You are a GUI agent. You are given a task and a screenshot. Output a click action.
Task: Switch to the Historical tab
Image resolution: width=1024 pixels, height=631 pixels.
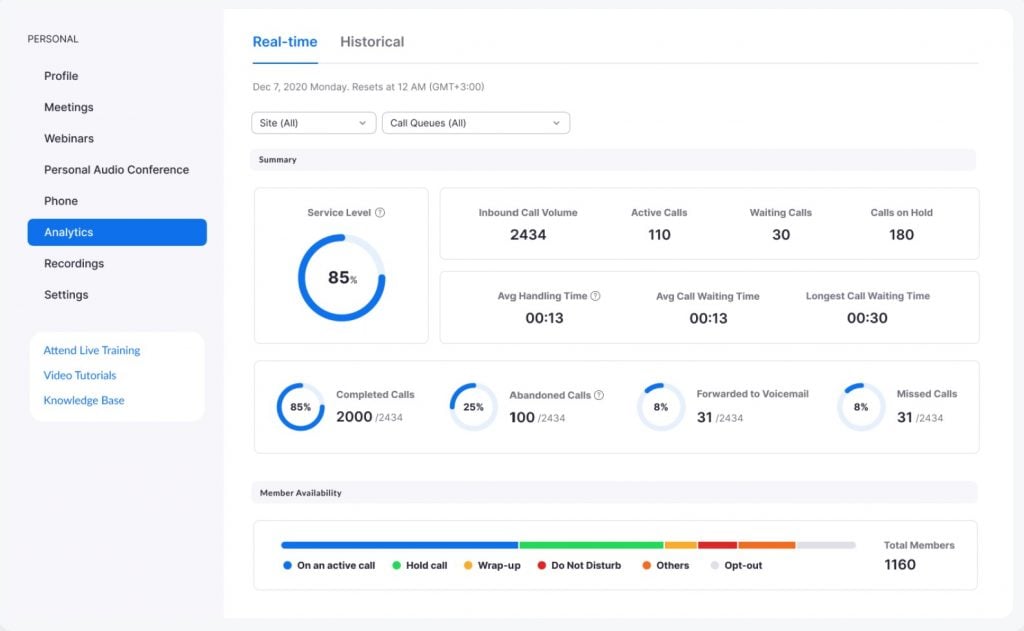point(371,42)
